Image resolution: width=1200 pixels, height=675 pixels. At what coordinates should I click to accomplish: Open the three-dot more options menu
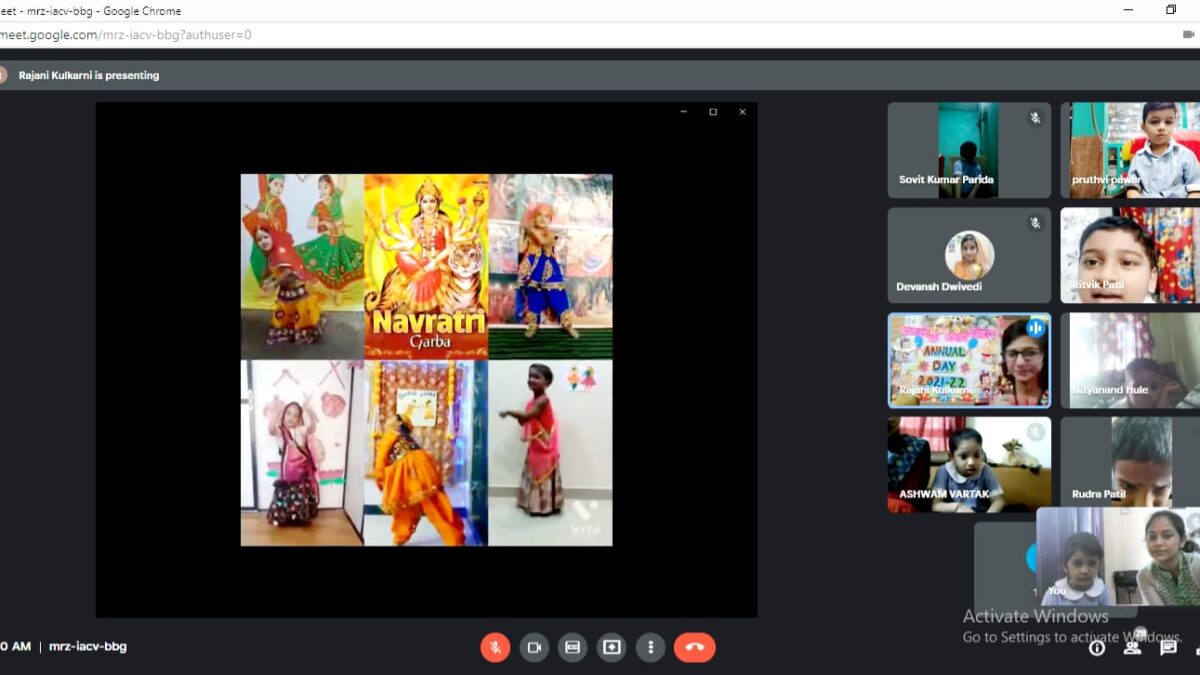click(651, 647)
